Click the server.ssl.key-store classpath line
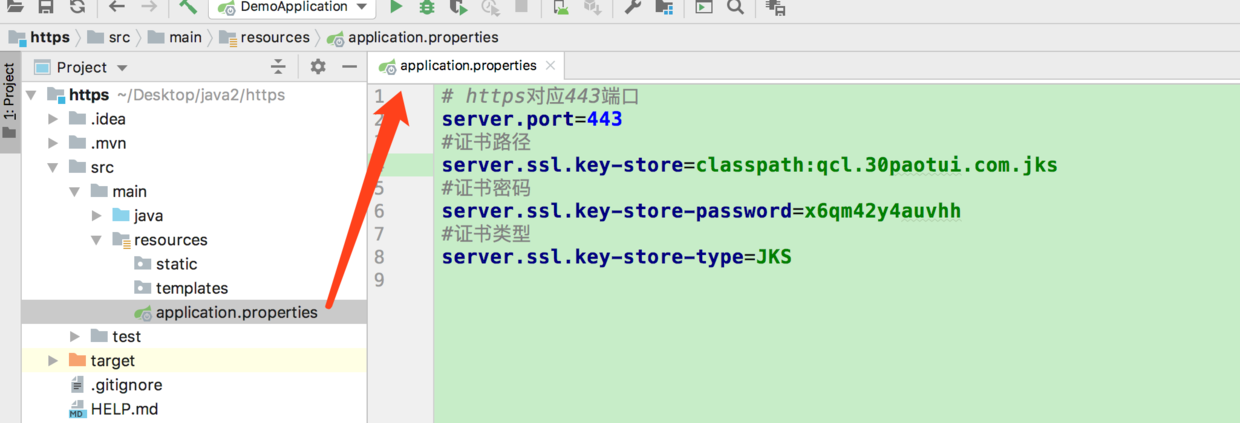 (x=750, y=165)
